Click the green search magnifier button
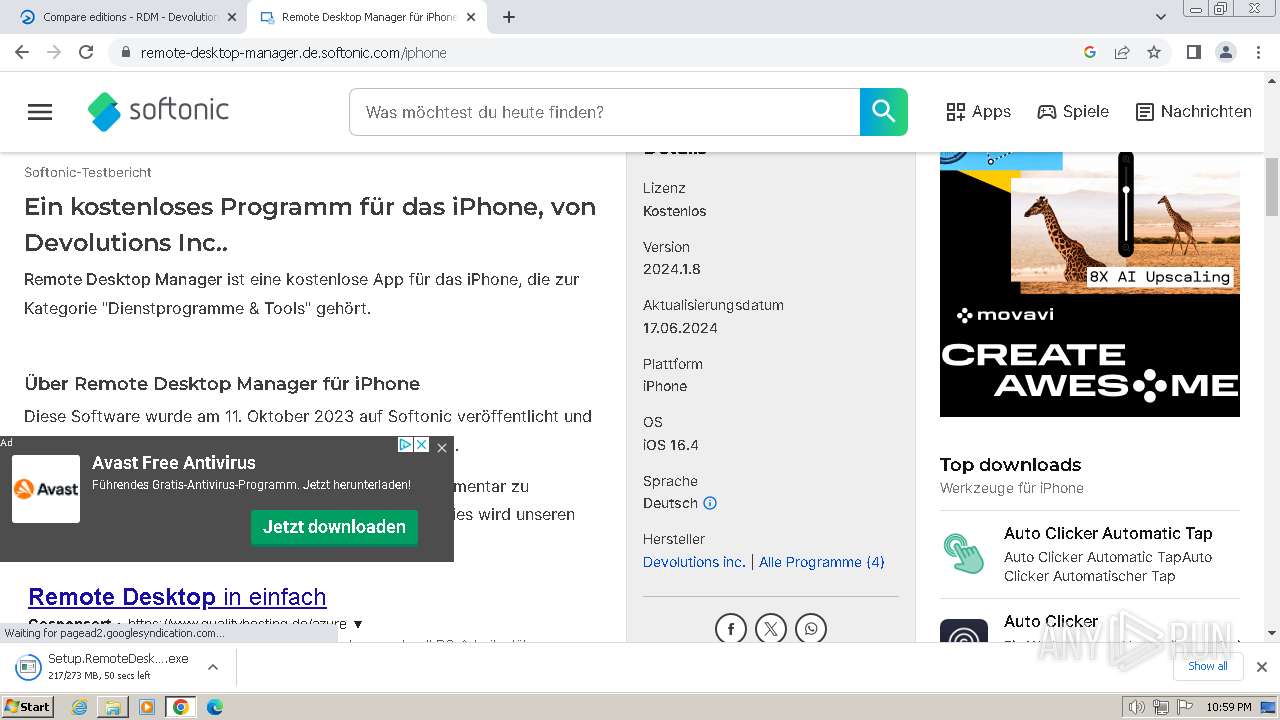Viewport: 1280px width, 720px height. point(884,112)
